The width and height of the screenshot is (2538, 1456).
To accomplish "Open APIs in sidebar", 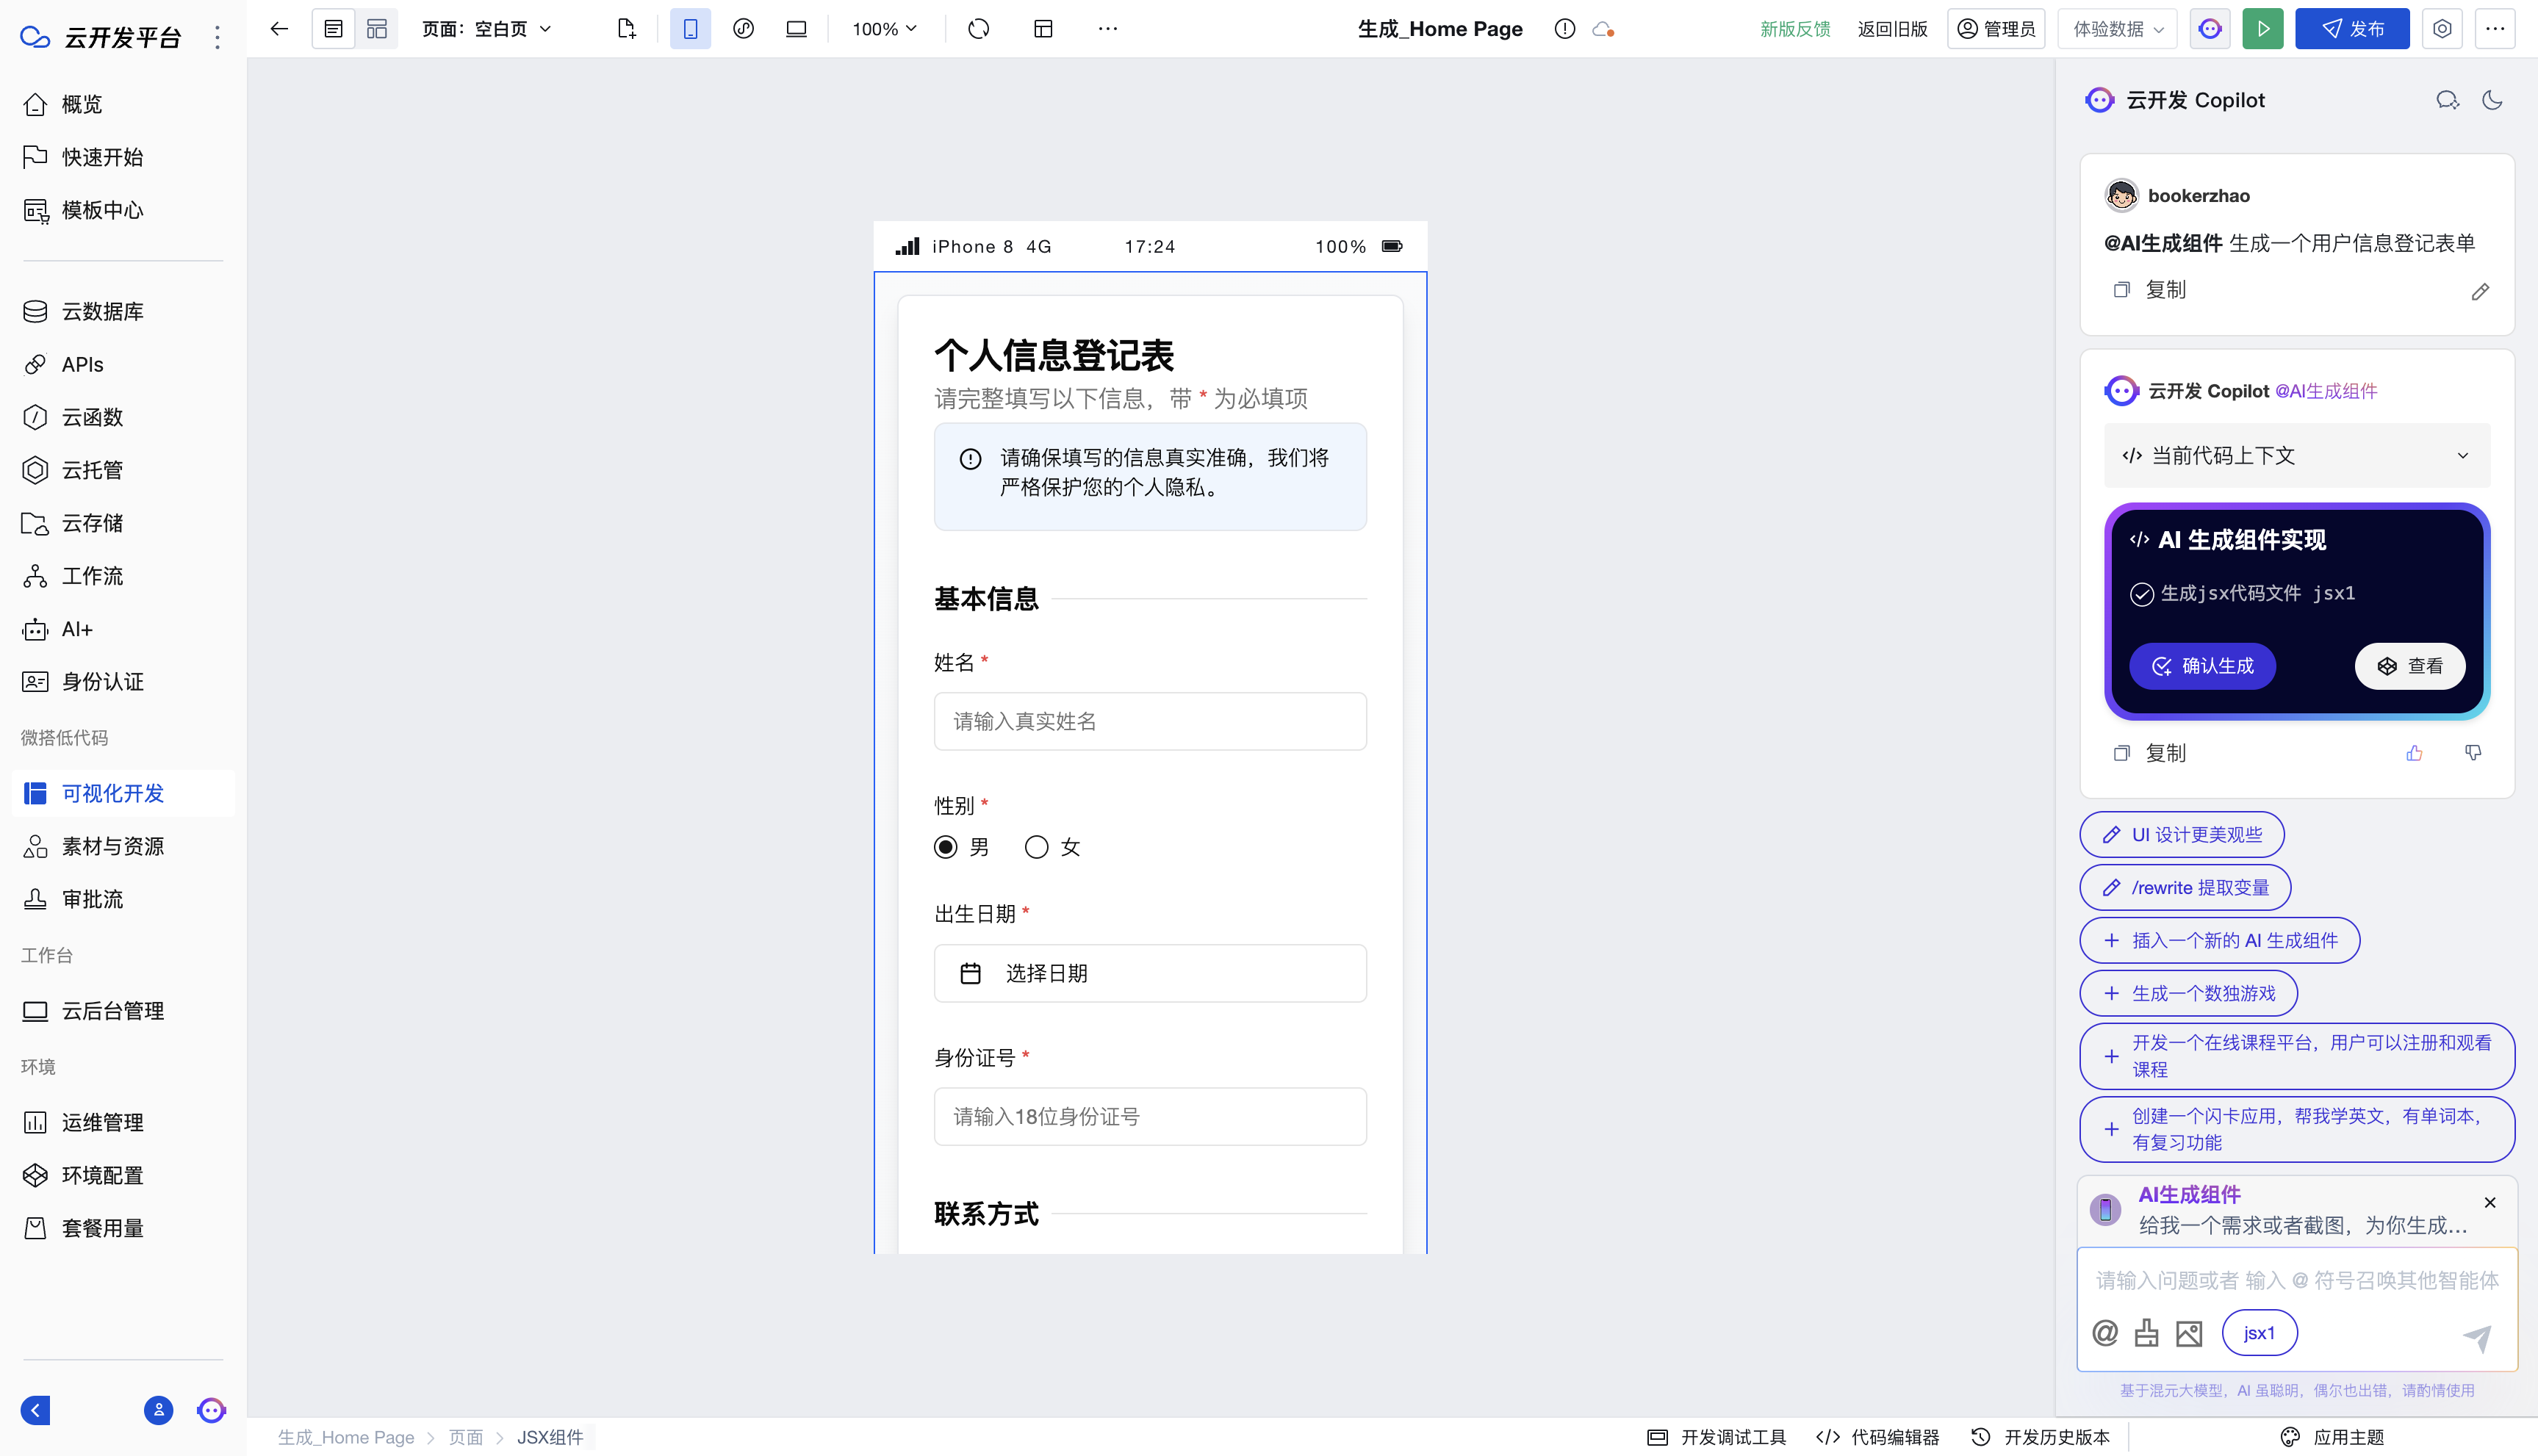I will [123, 364].
